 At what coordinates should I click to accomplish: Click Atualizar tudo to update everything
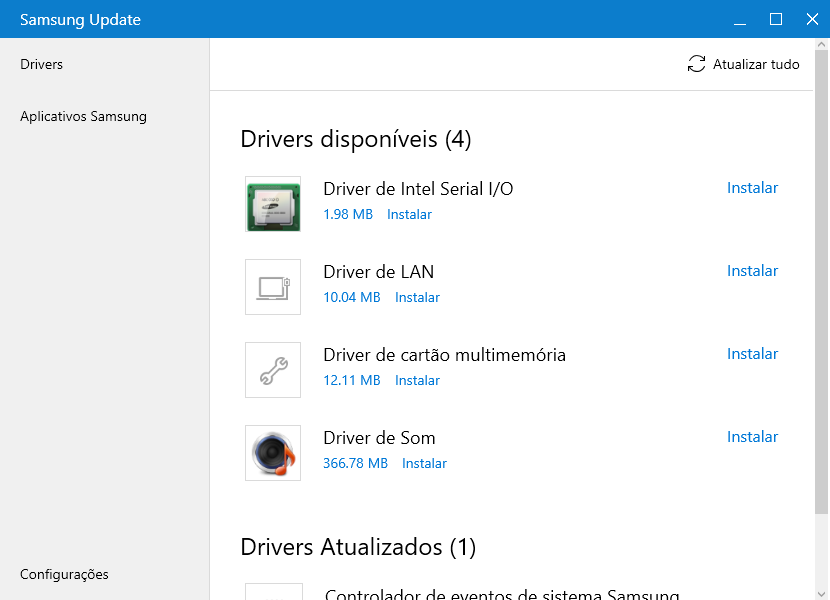756,64
